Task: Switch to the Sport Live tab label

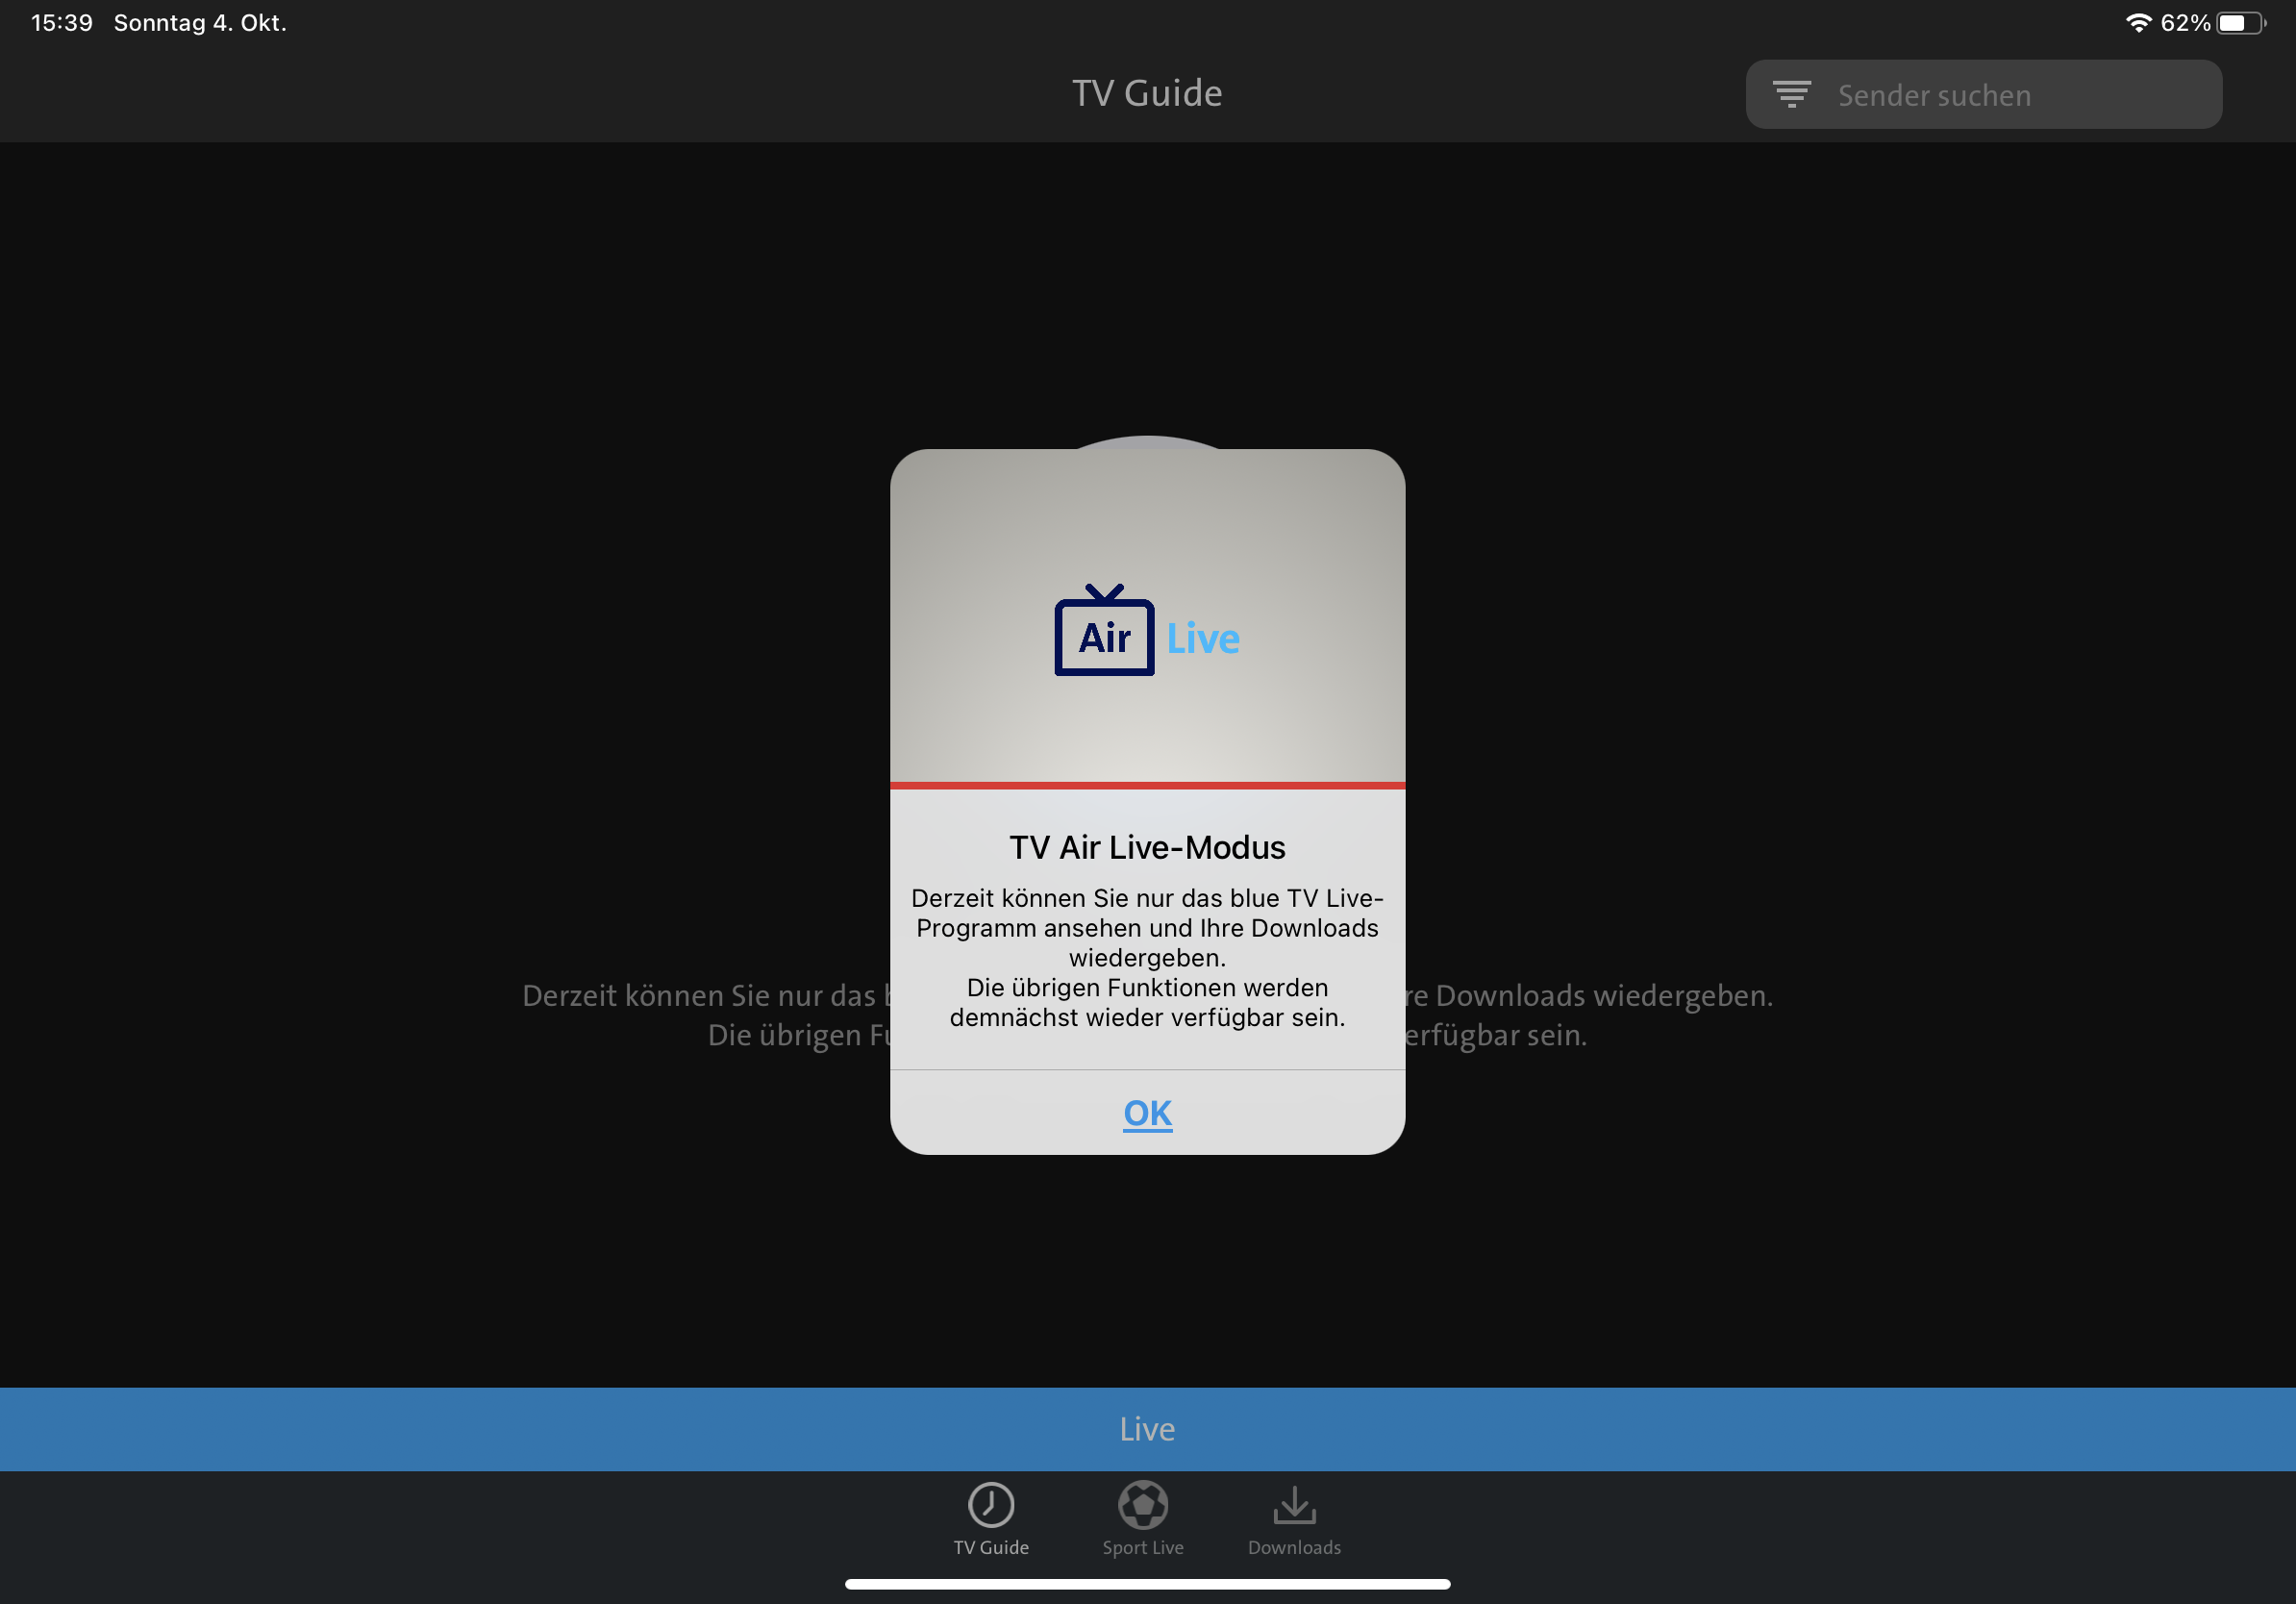Action: click(x=1143, y=1547)
